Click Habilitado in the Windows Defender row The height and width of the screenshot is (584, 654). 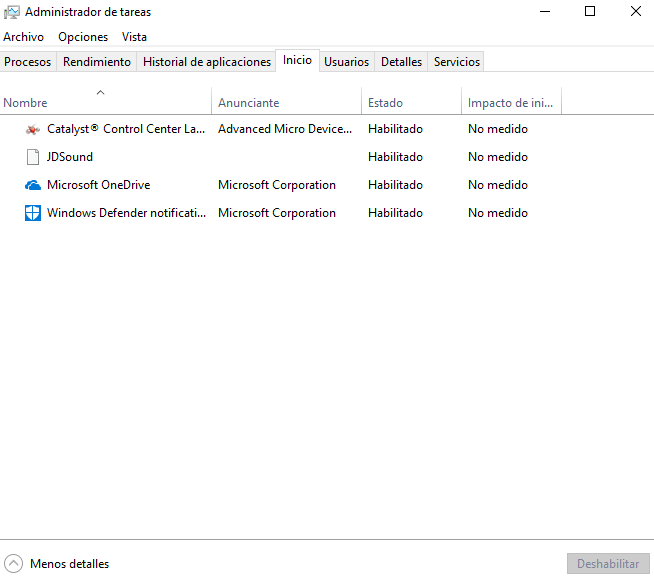pyautogui.click(x=395, y=213)
